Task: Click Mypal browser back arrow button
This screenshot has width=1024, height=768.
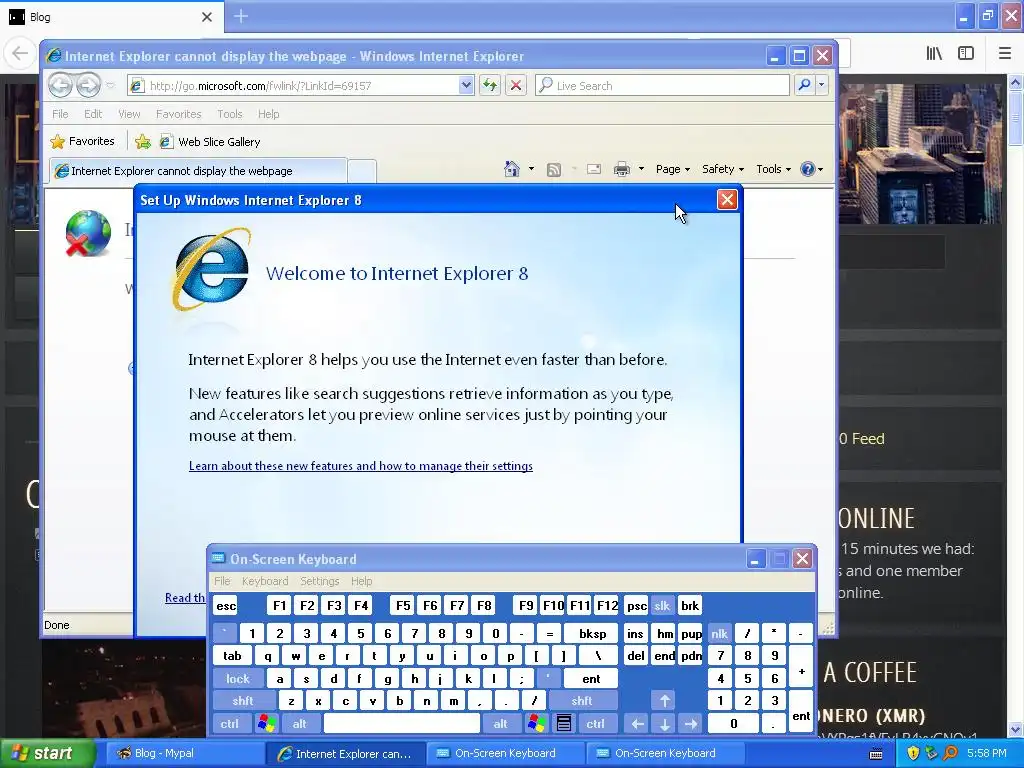Action: 20,53
